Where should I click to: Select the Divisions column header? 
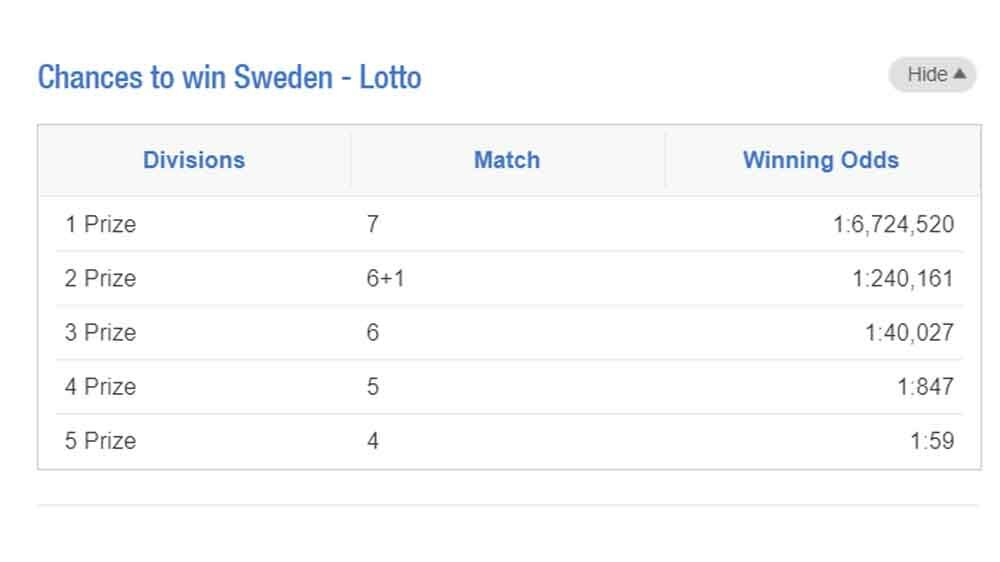pyautogui.click(x=194, y=160)
